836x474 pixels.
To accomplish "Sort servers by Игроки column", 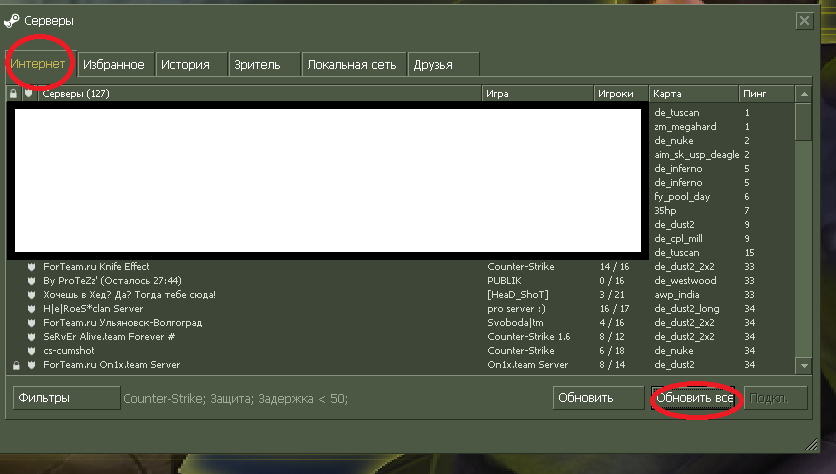I will coord(621,93).
